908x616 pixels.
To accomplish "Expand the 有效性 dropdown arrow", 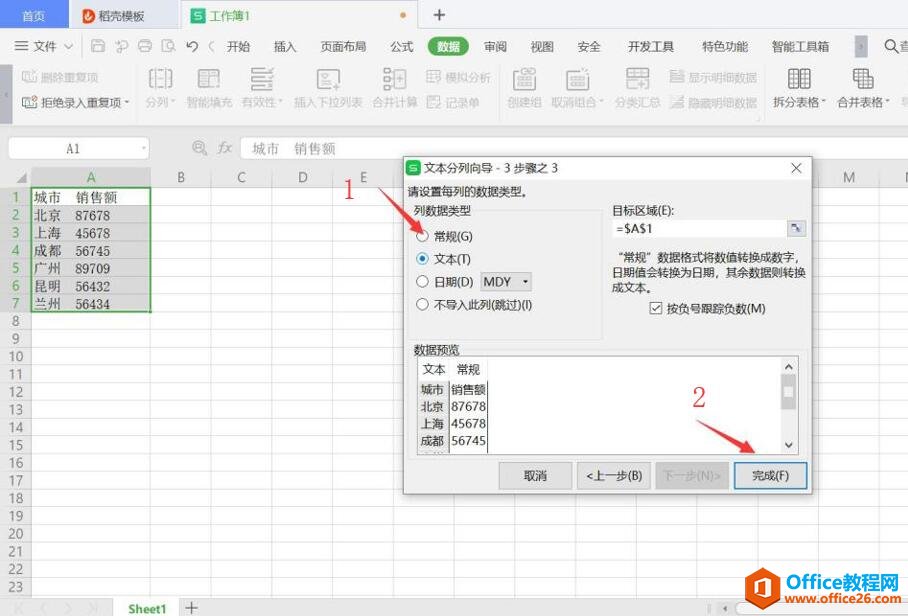I will pyautogui.click(x=280, y=102).
